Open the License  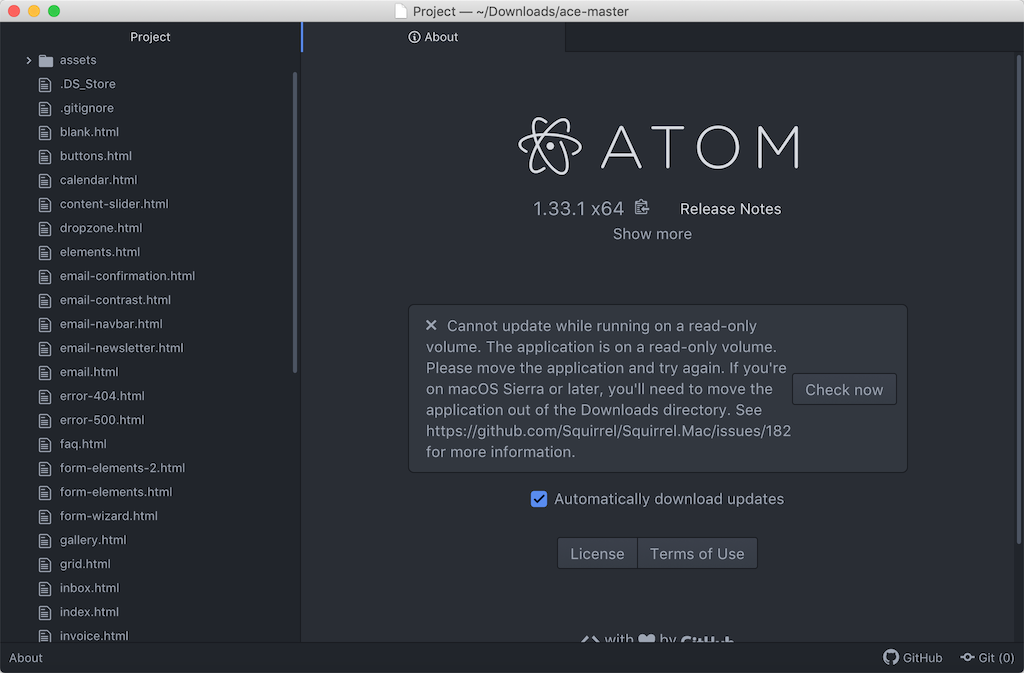pos(597,553)
